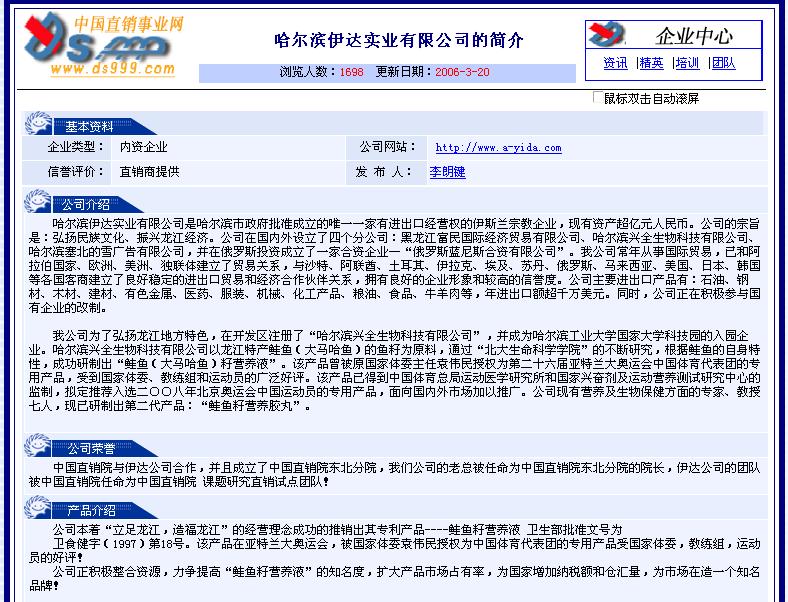
Task: Open the 资讯 link
Action: coord(615,63)
